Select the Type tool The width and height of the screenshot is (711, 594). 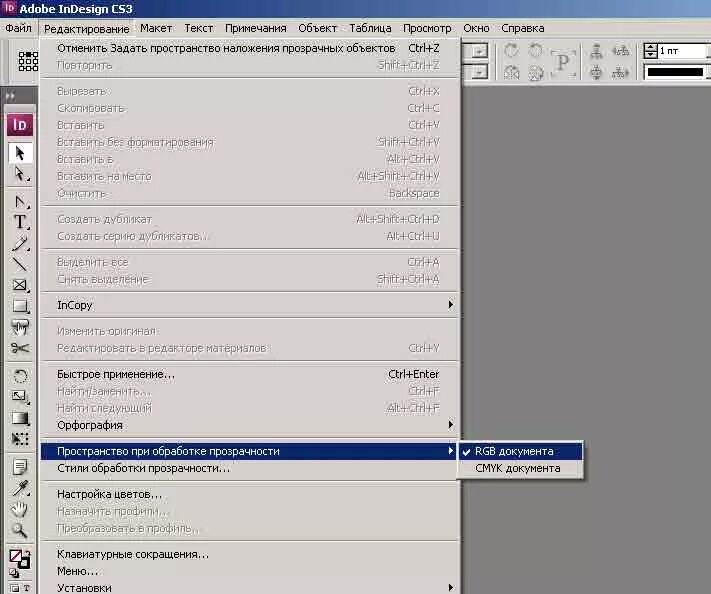[19, 222]
